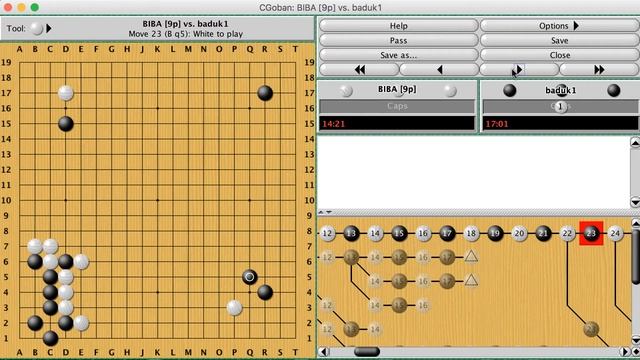Click white player's Caps field
640x360 pixels.
pyautogui.click(x=397, y=106)
